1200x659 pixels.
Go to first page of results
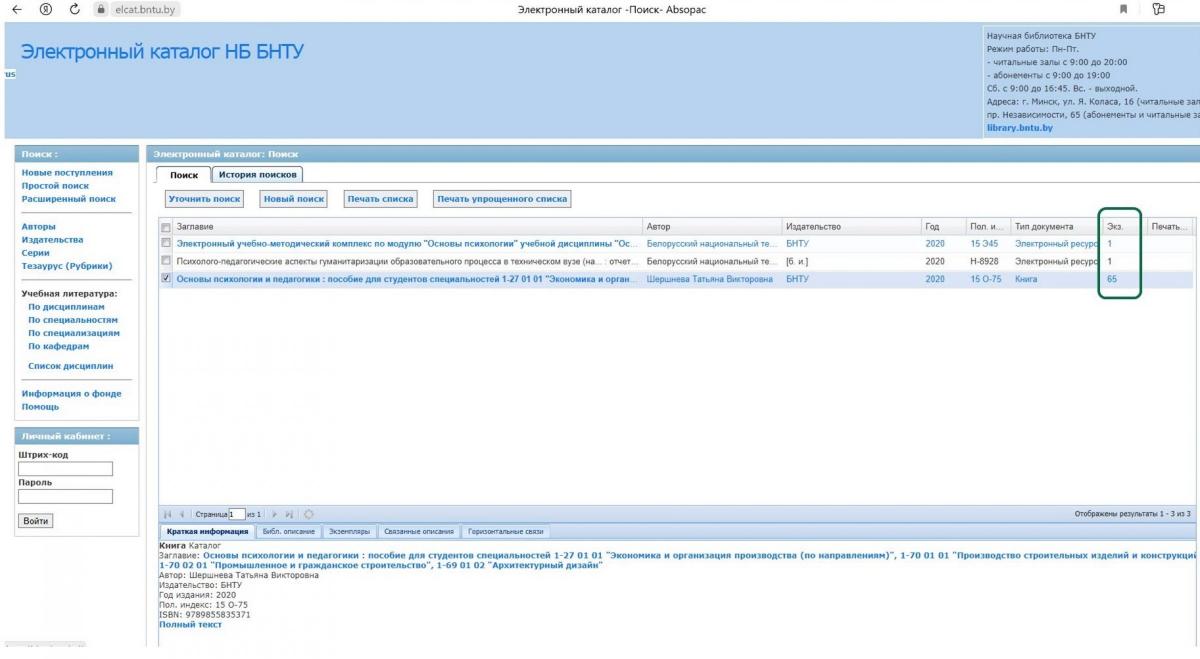click(x=168, y=514)
